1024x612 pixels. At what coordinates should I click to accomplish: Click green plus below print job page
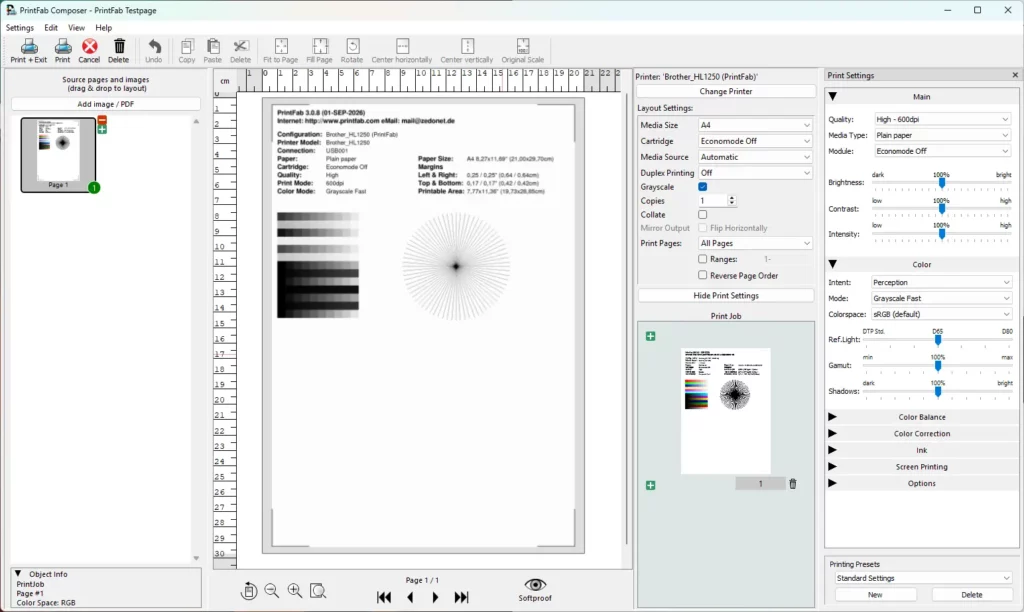[650, 485]
